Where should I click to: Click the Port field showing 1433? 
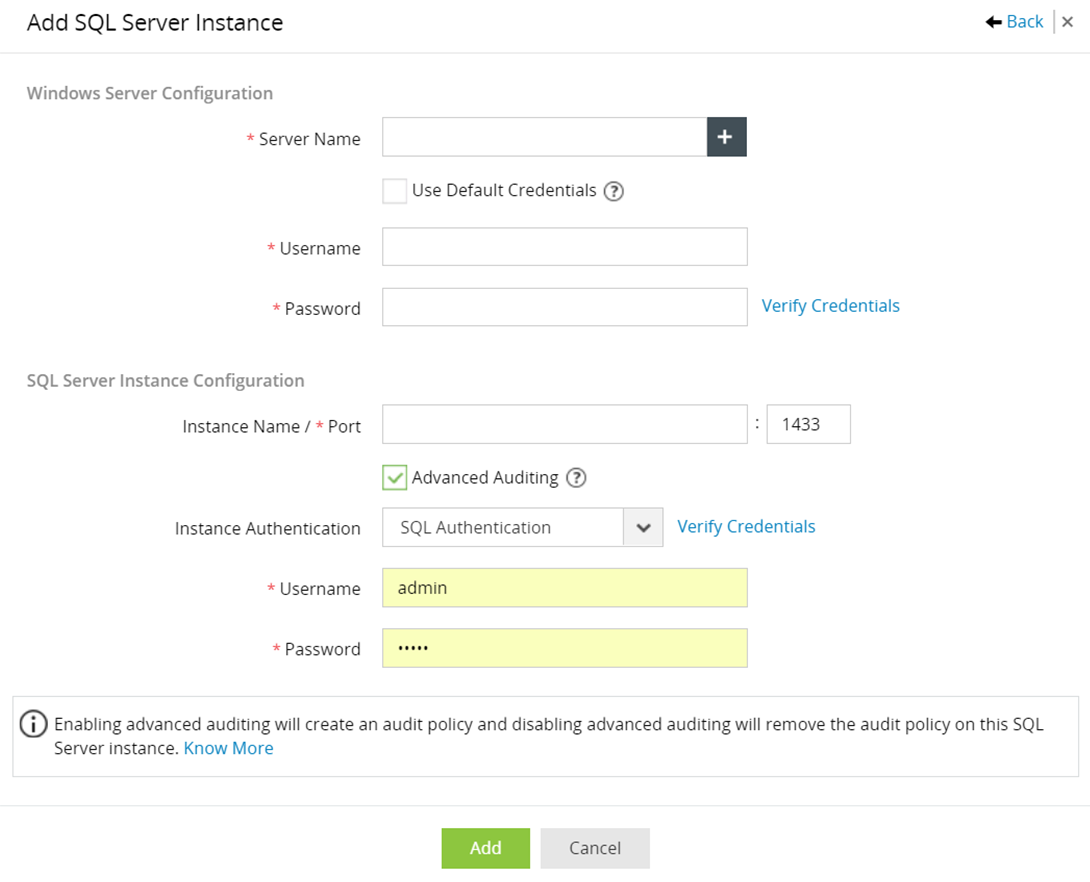click(x=808, y=424)
